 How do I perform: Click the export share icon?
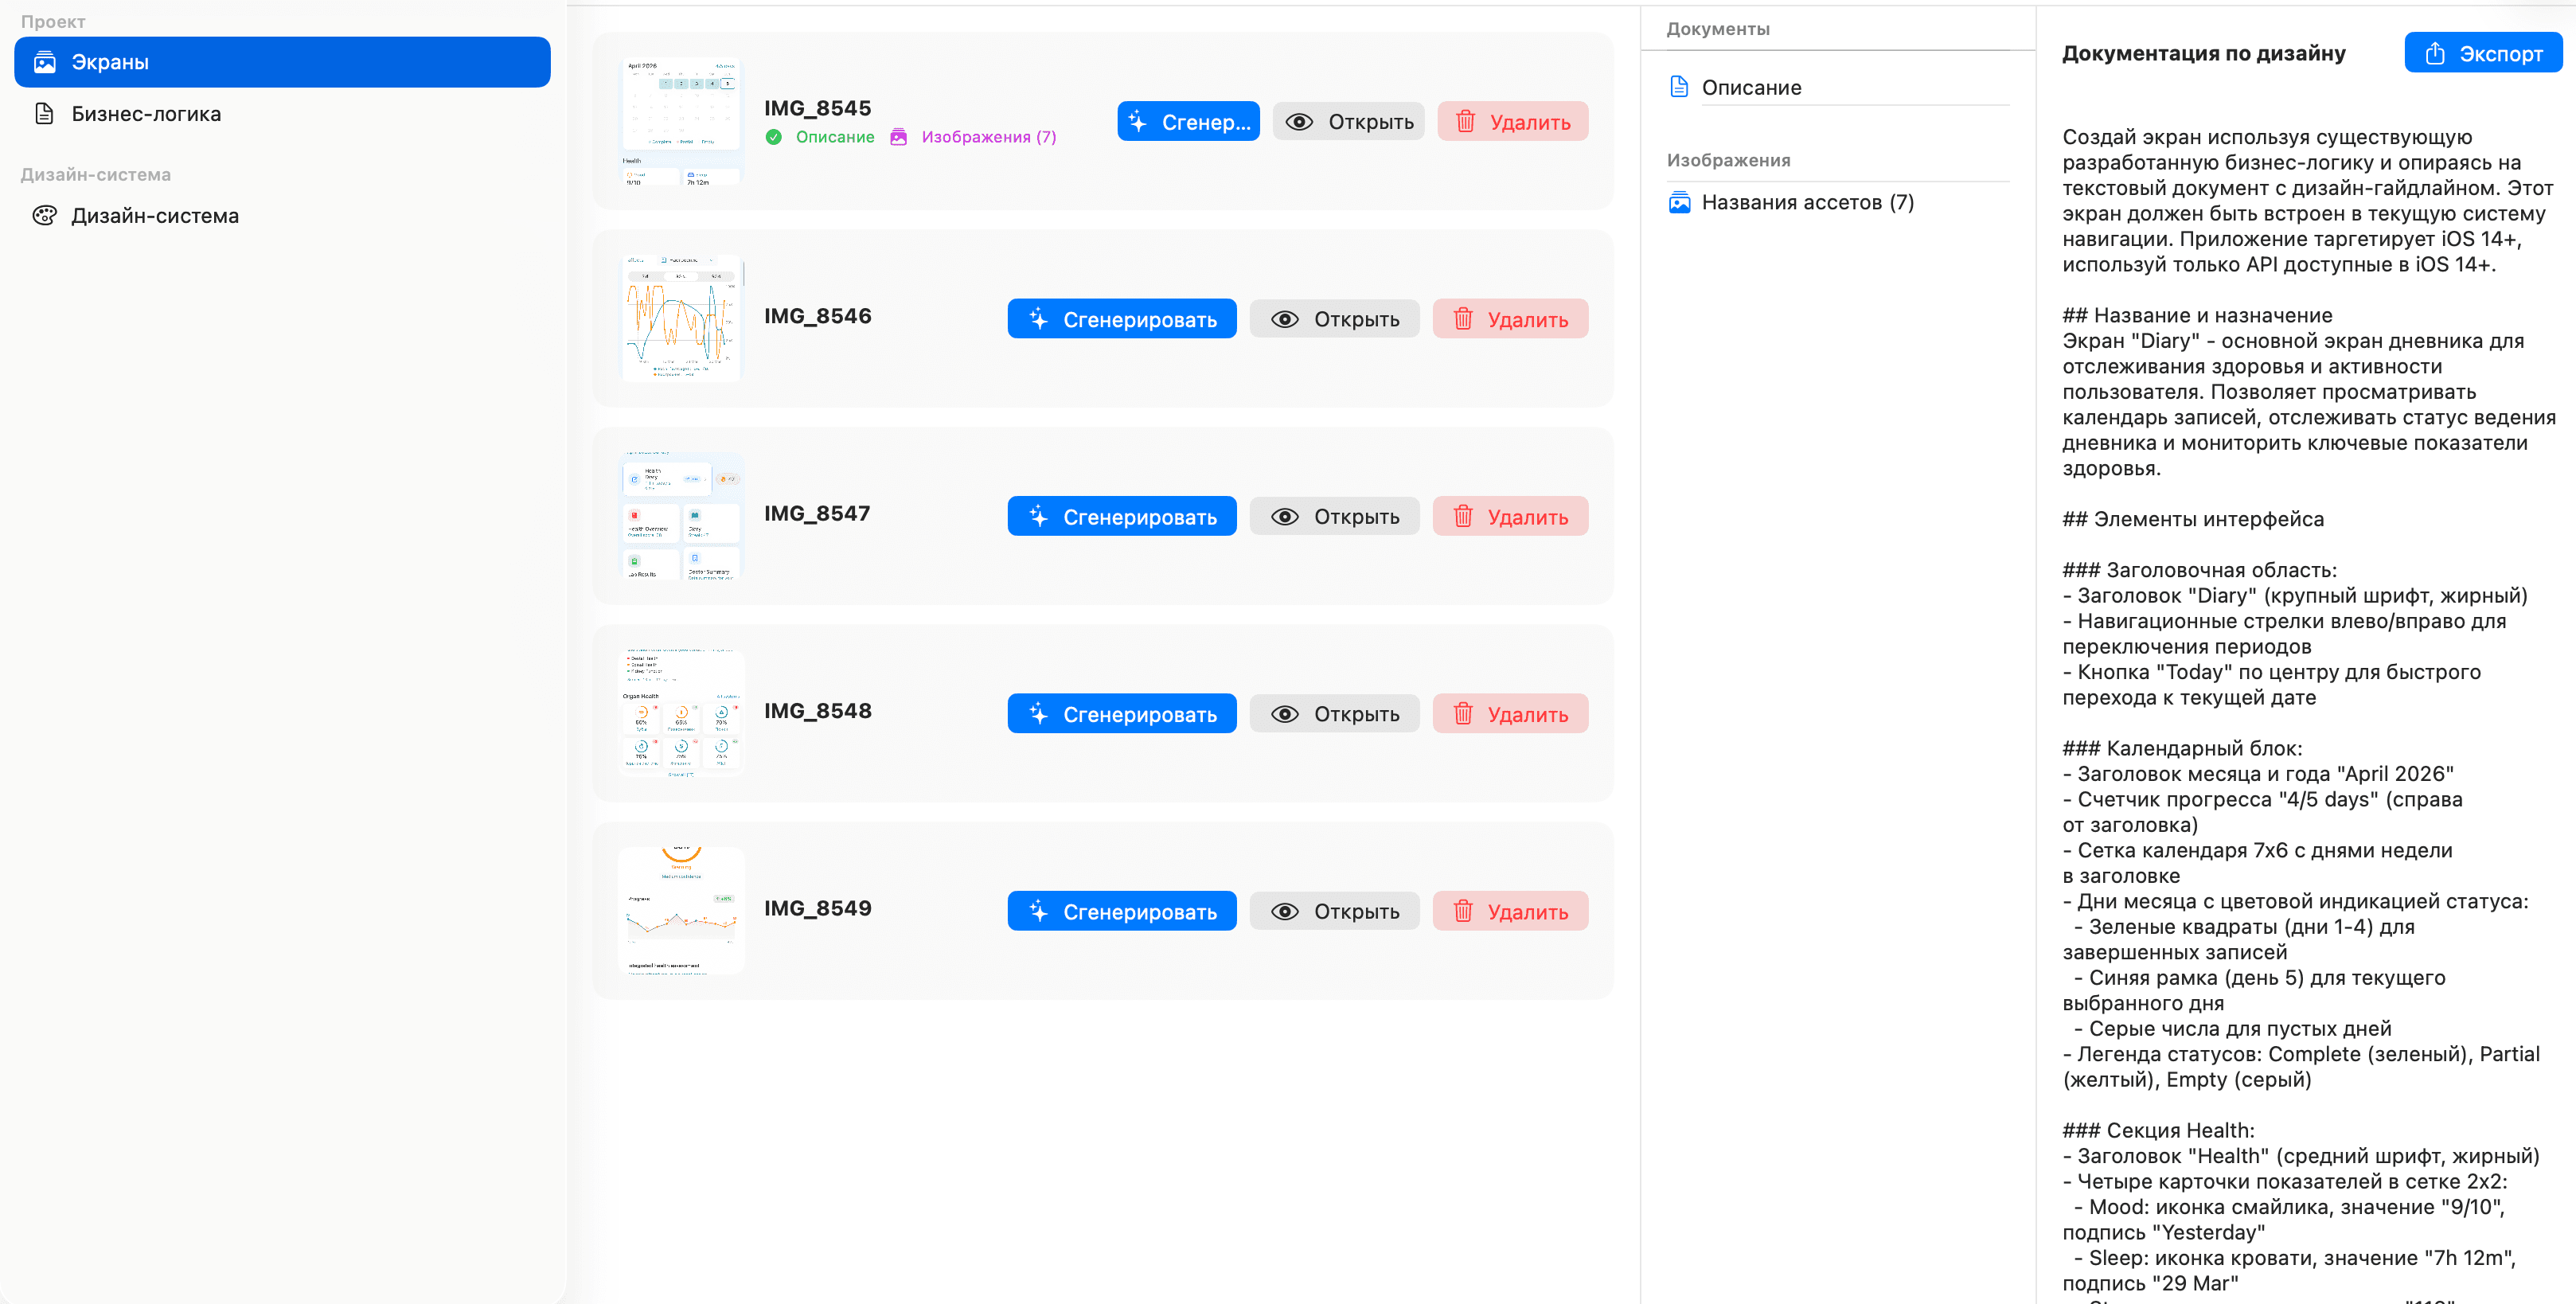pyautogui.click(x=2435, y=54)
